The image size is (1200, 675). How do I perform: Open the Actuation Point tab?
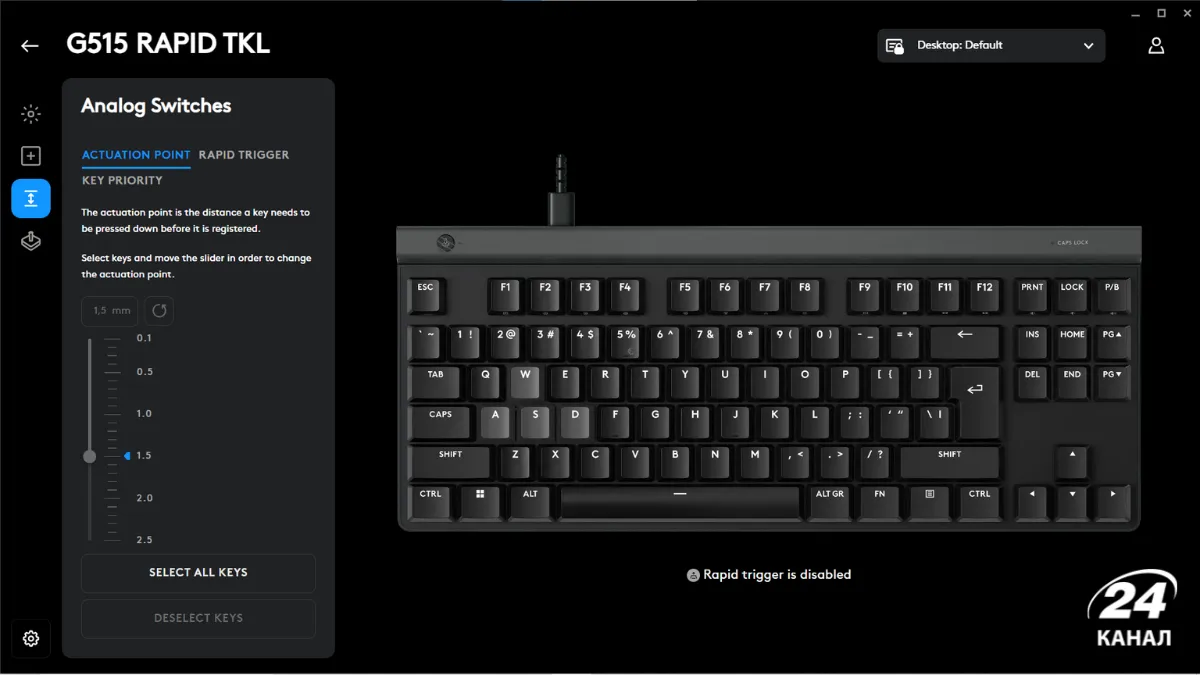click(x=136, y=155)
